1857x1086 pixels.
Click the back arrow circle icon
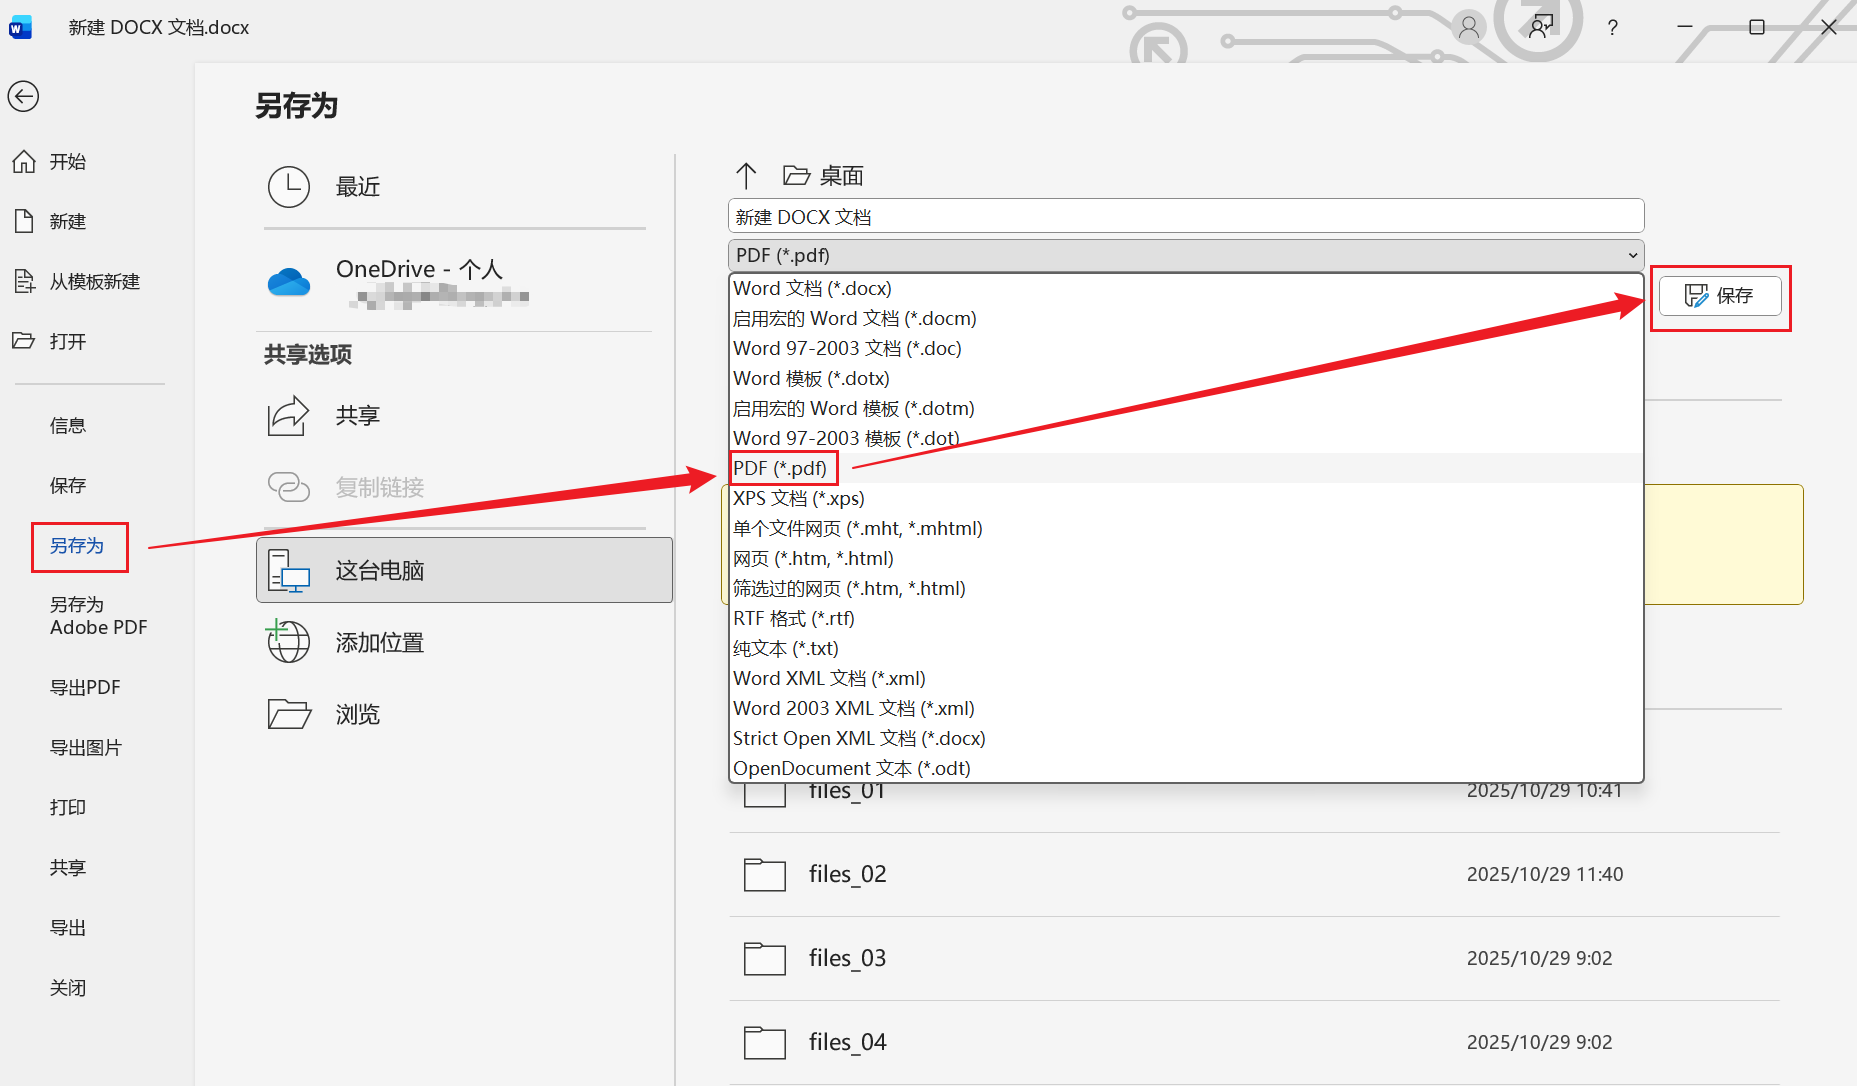tap(23, 96)
